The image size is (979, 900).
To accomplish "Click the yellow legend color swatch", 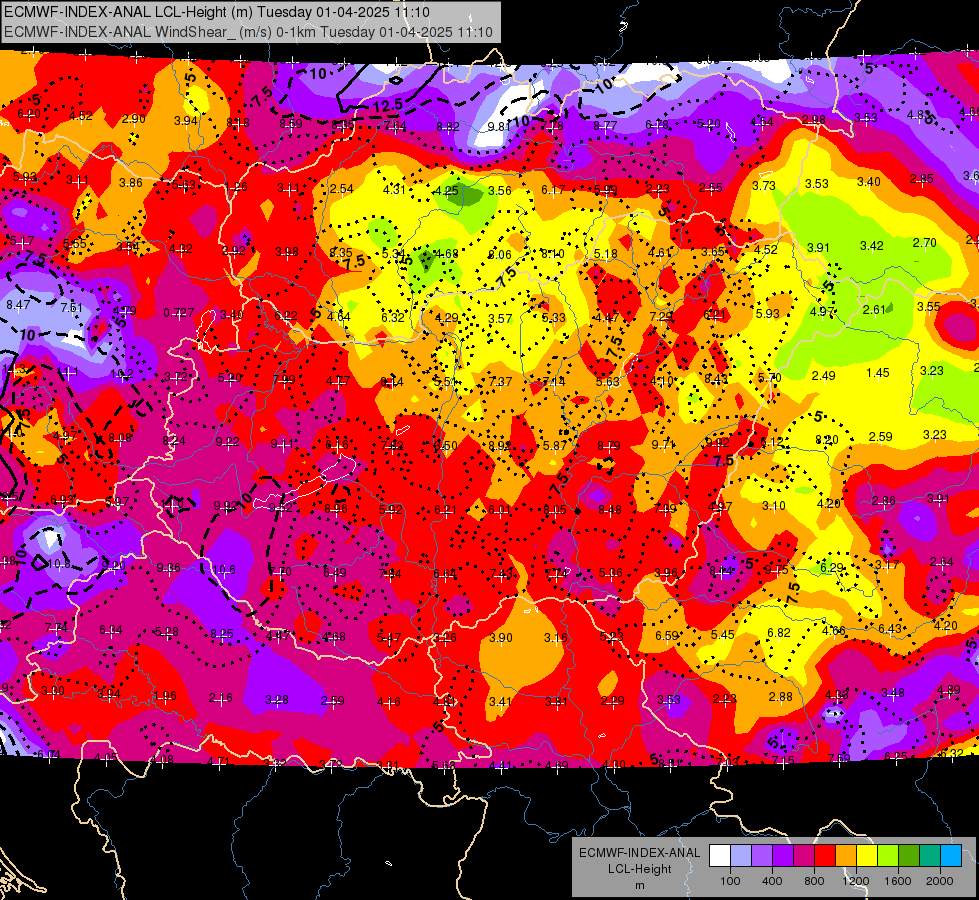I will point(867,856).
